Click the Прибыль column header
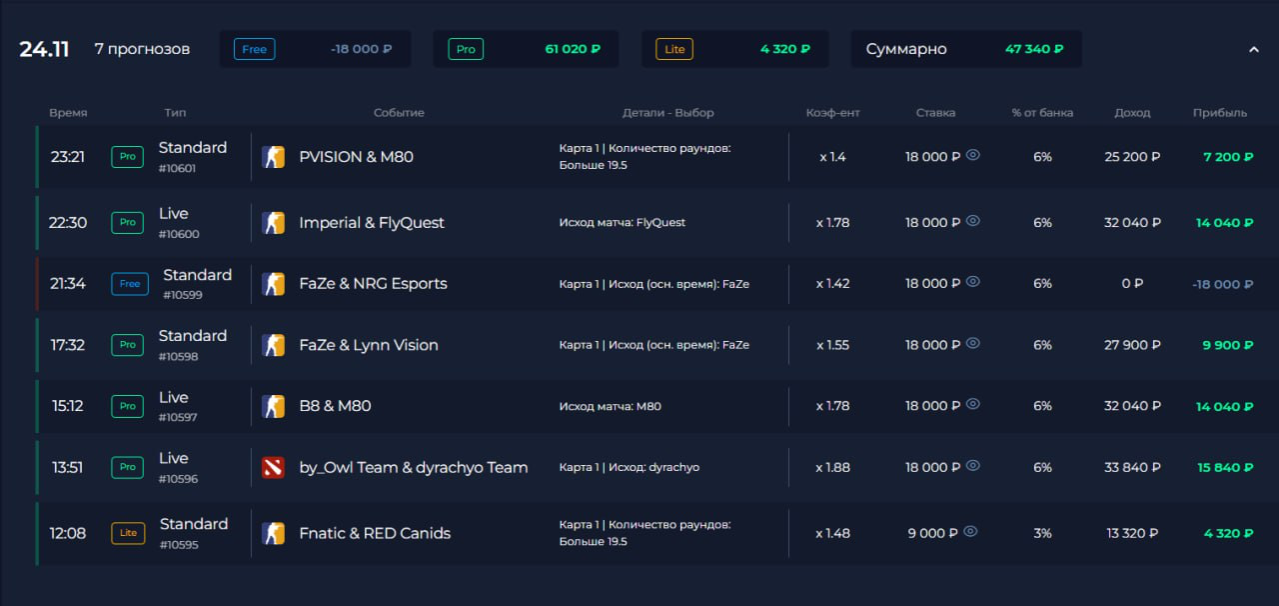Image resolution: width=1279 pixels, height=606 pixels. pos(1219,113)
